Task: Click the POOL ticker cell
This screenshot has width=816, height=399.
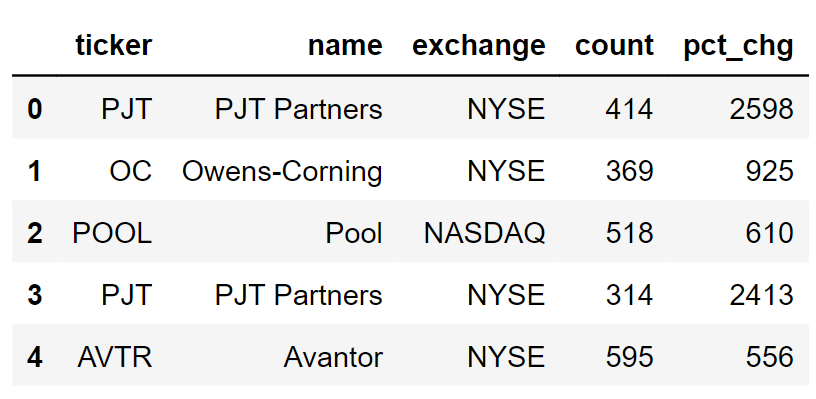Action: 112,233
